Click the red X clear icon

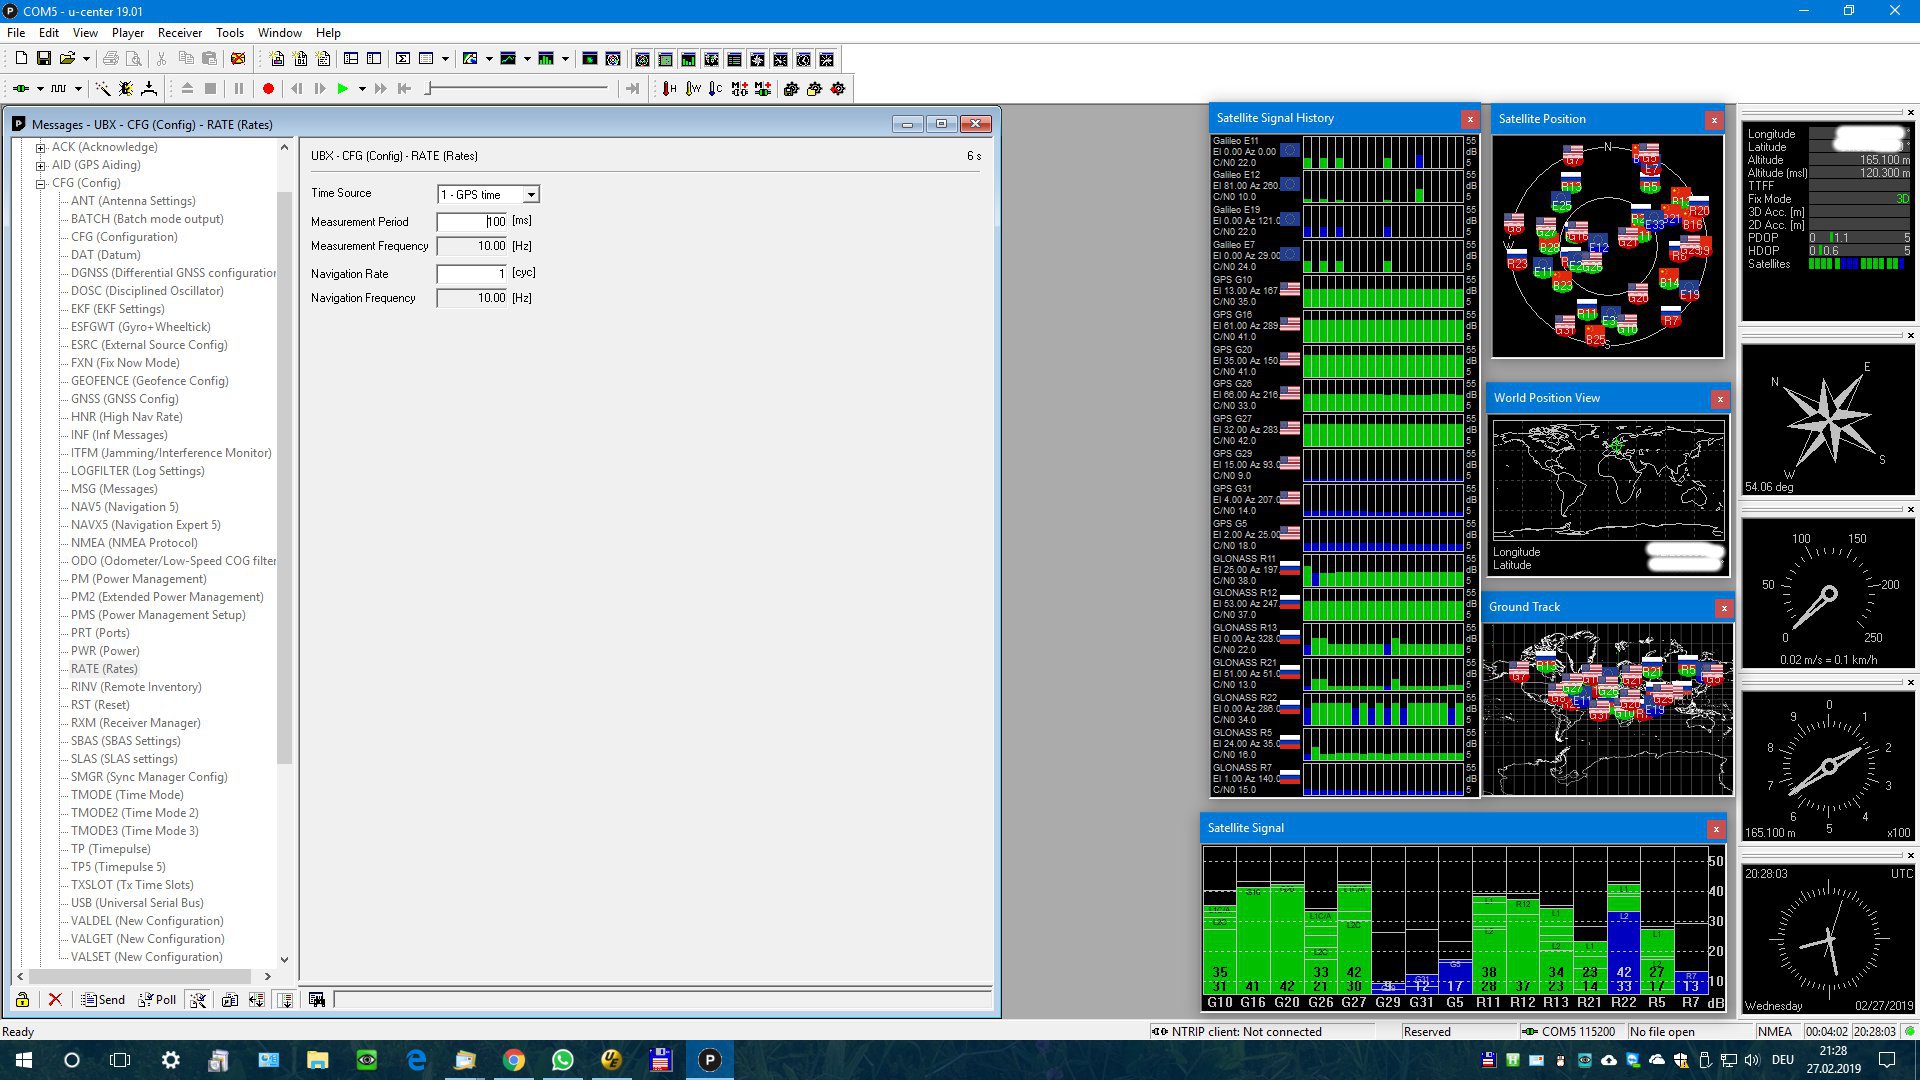pyautogui.click(x=55, y=1000)
